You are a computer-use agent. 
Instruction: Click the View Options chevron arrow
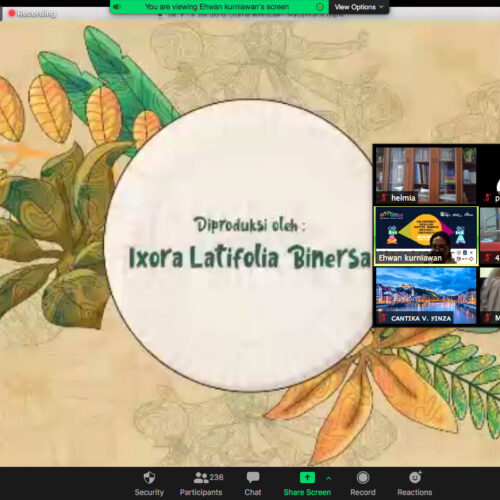coord(381,7)
